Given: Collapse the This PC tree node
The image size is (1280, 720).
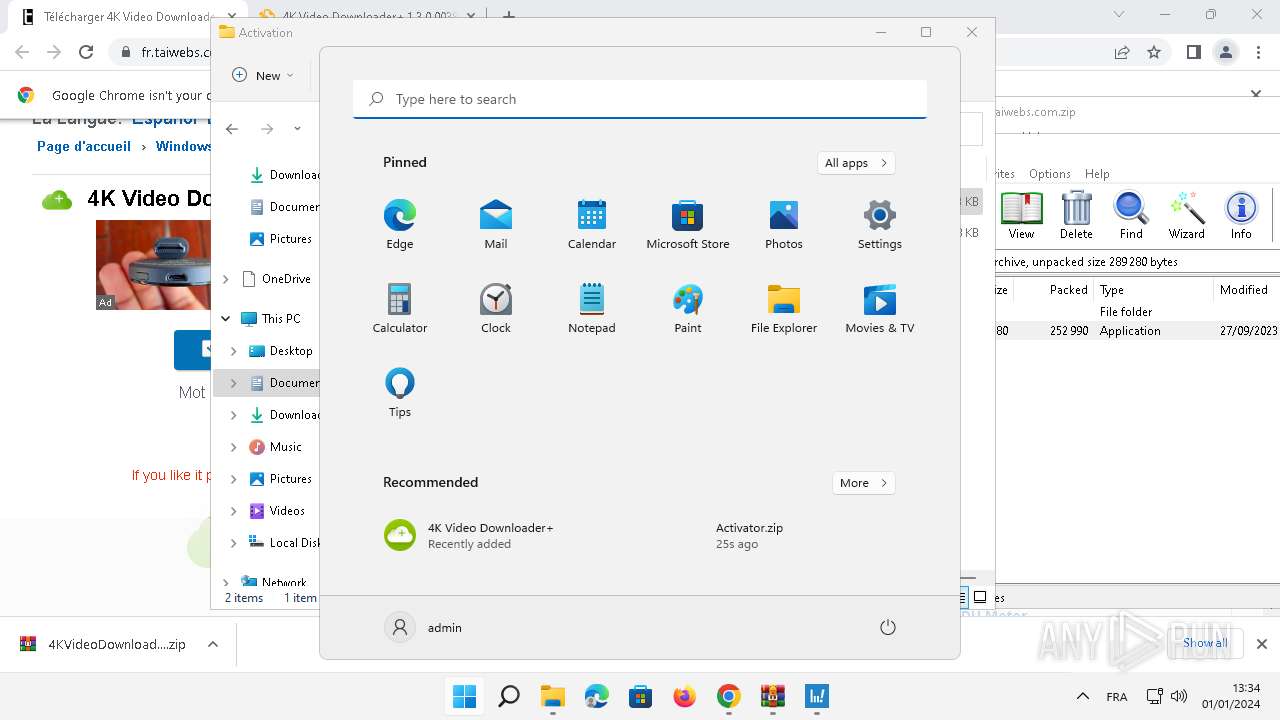Looking at the screenshot, I should [x=226, y=319].
